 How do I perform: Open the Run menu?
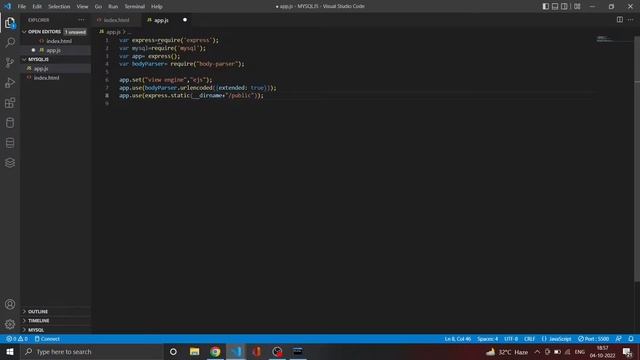point(113,7)
